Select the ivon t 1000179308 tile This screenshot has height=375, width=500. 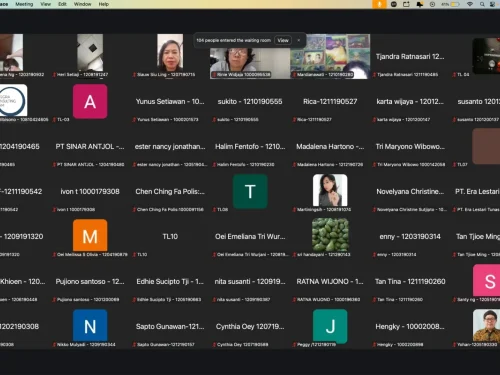90,191
